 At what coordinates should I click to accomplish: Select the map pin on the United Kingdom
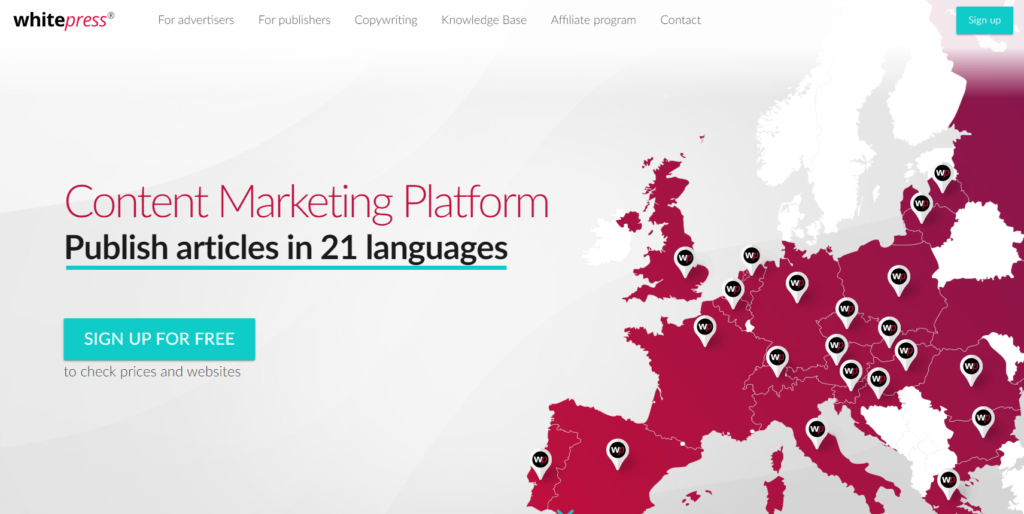tap(684, 262)
